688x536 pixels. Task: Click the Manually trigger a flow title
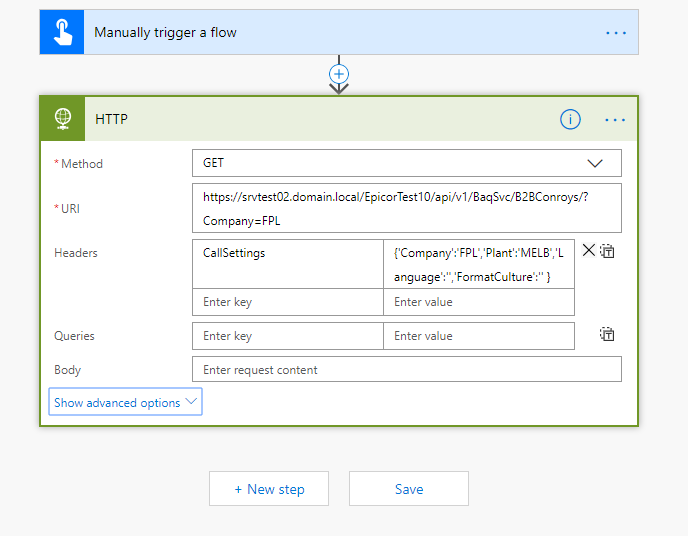click(x=165, y=32)
